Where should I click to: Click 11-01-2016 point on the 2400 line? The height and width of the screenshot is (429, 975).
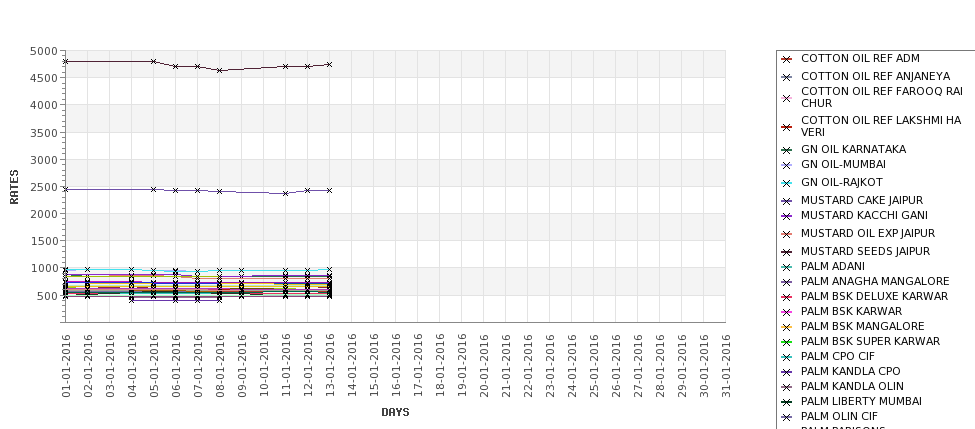pos(285,193)
